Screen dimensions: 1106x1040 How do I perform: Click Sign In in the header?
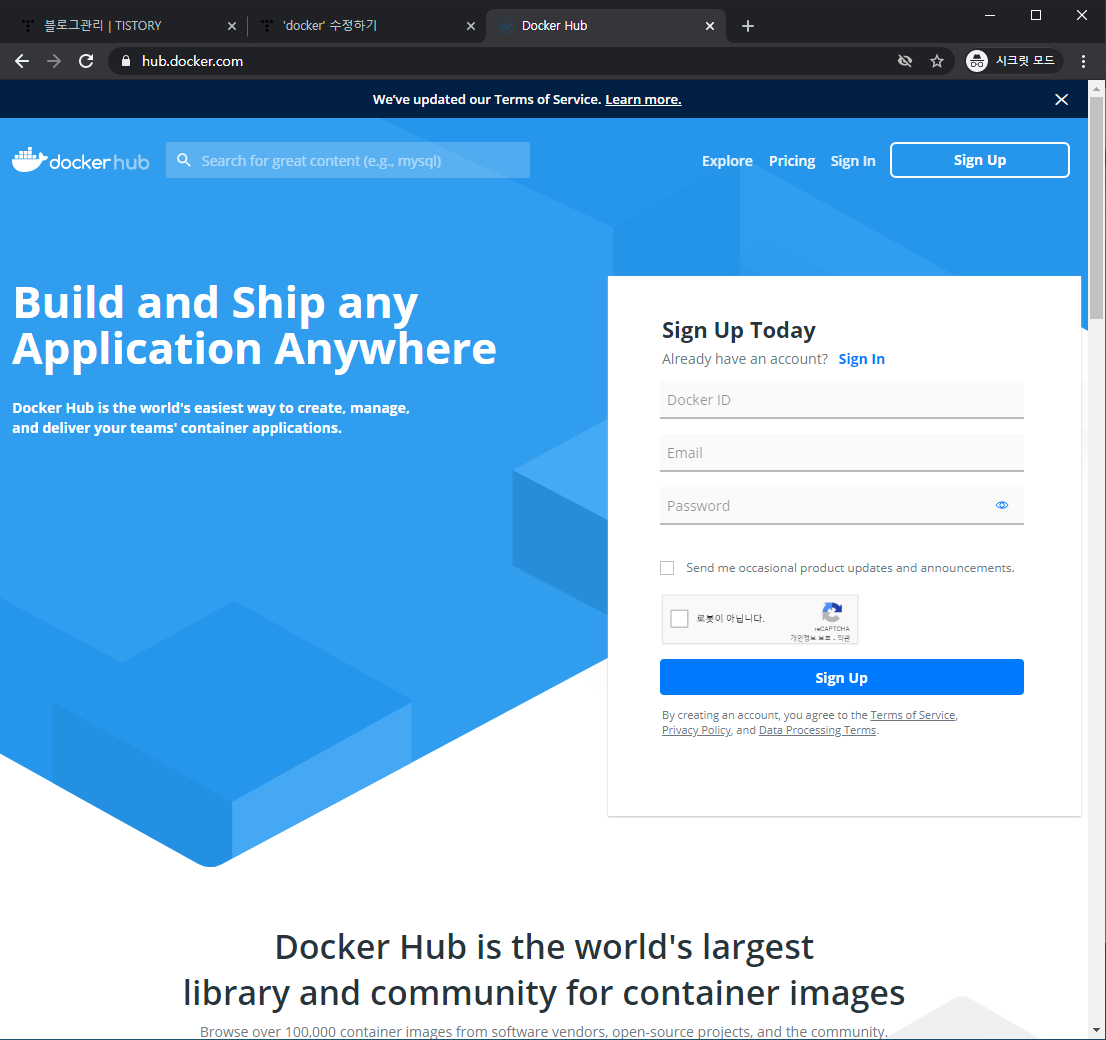[853, 161]
